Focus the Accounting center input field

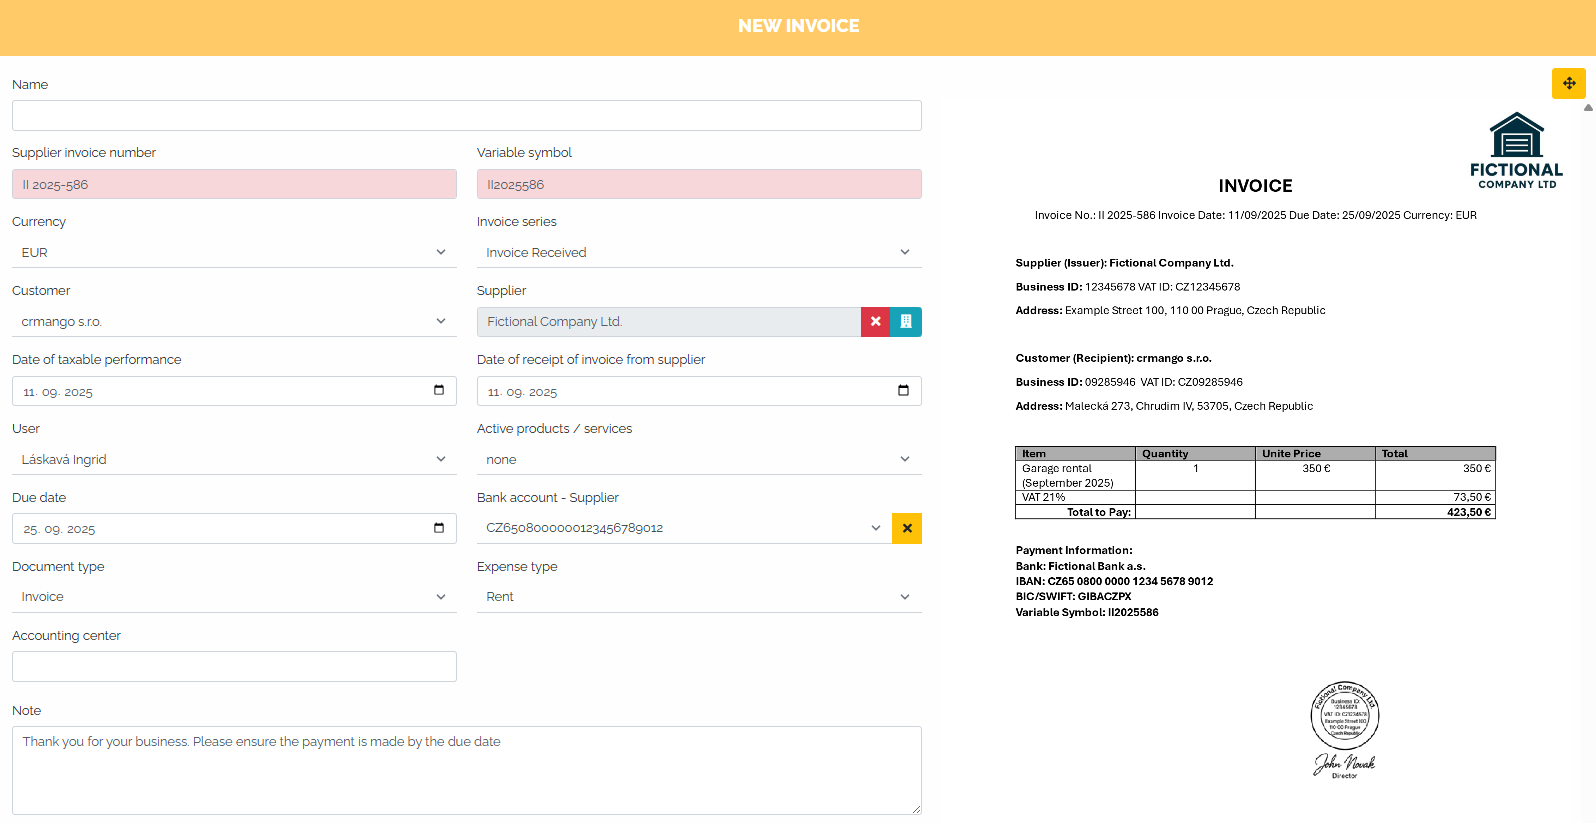click(x=234, y=666)
